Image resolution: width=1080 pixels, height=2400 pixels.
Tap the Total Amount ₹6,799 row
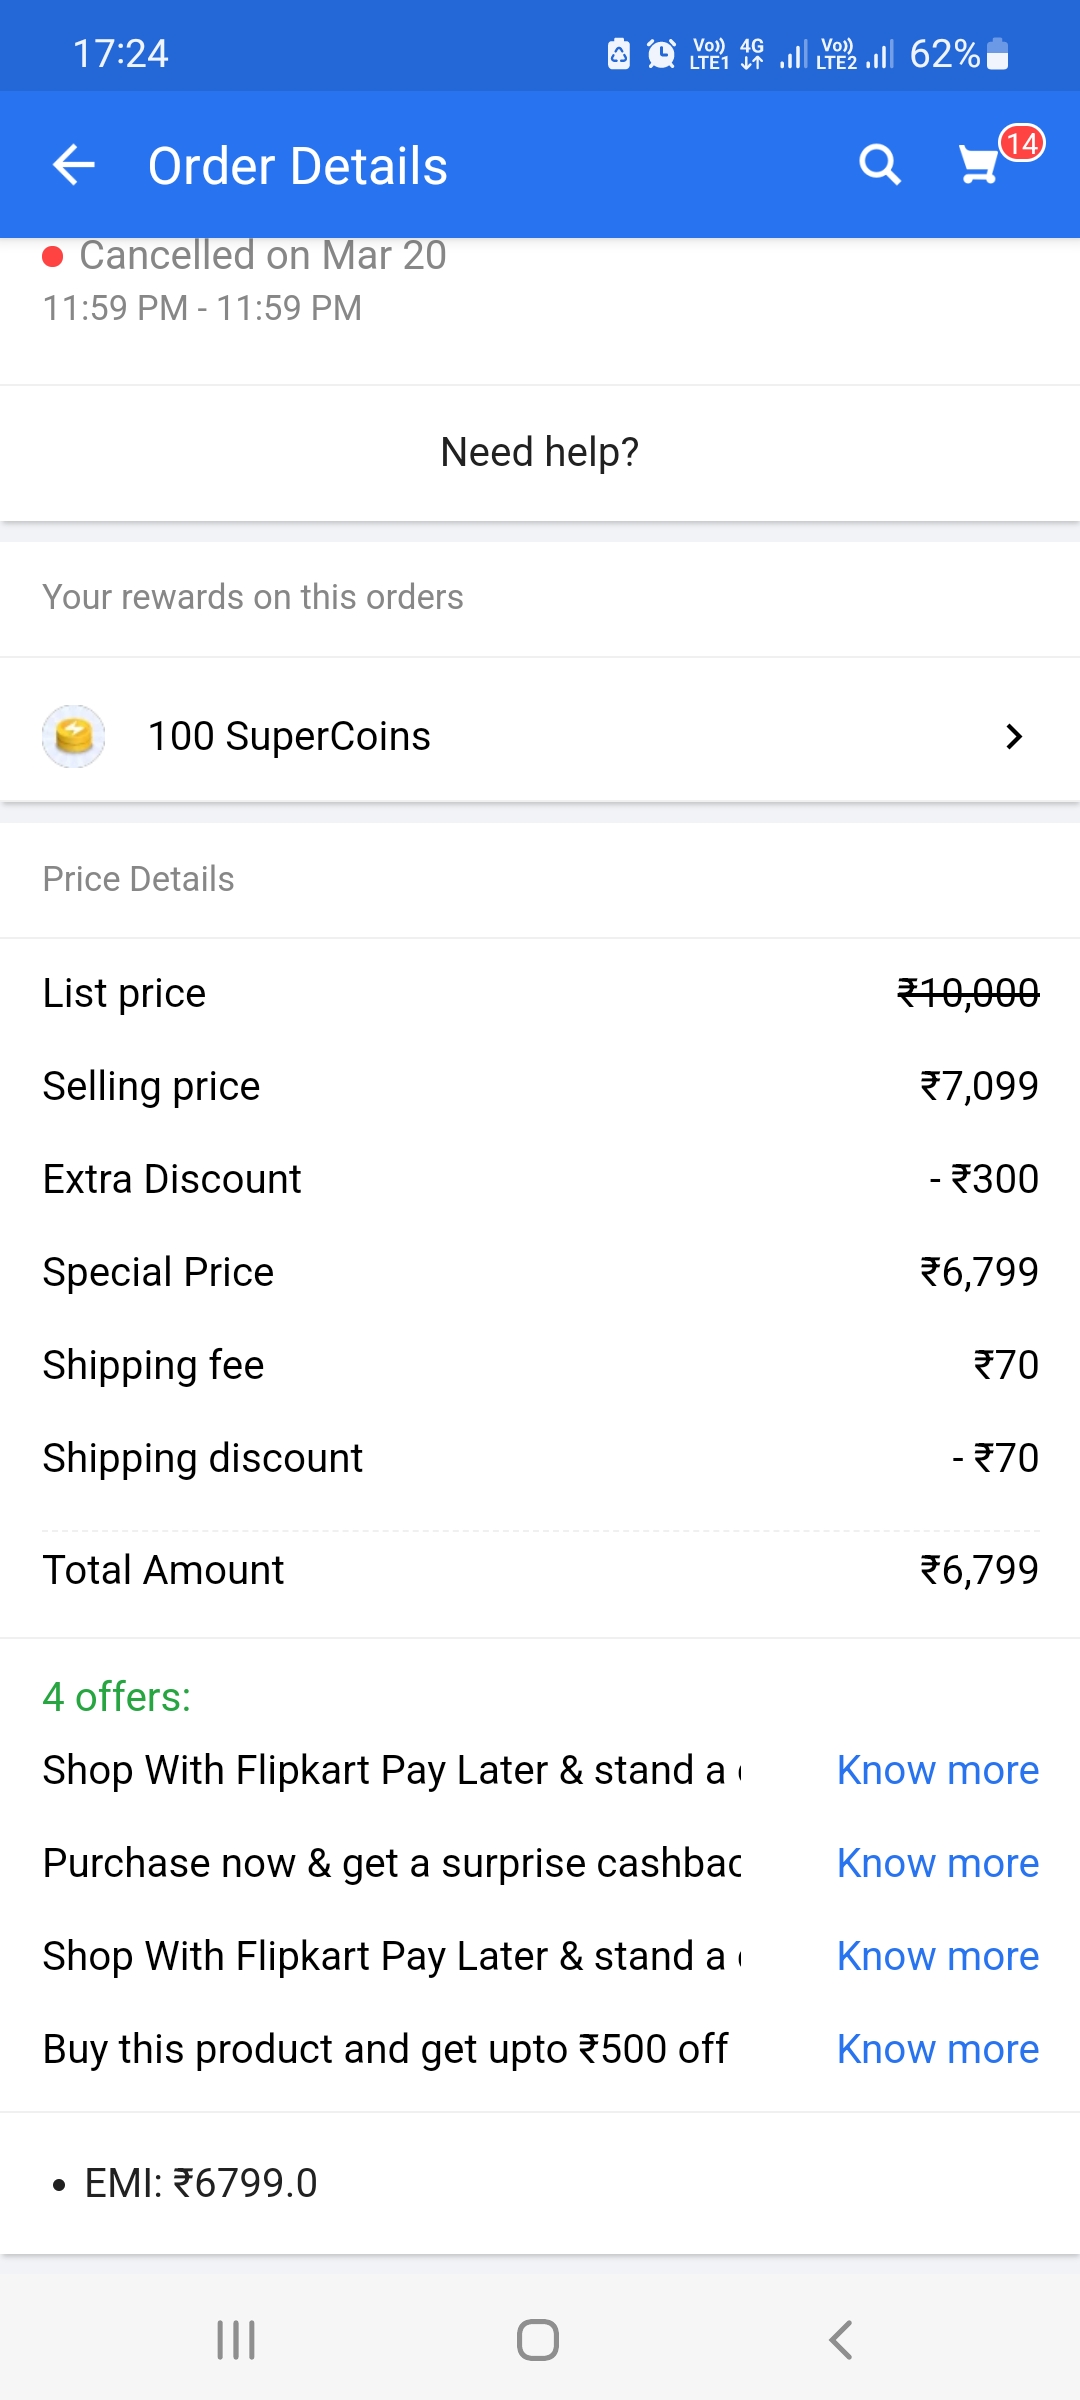[x=540, y=1570]
